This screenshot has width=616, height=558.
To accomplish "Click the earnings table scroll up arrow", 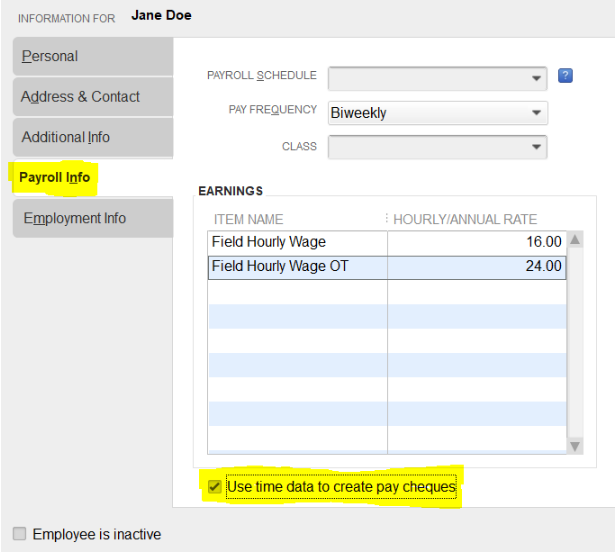I will point(575,239).
